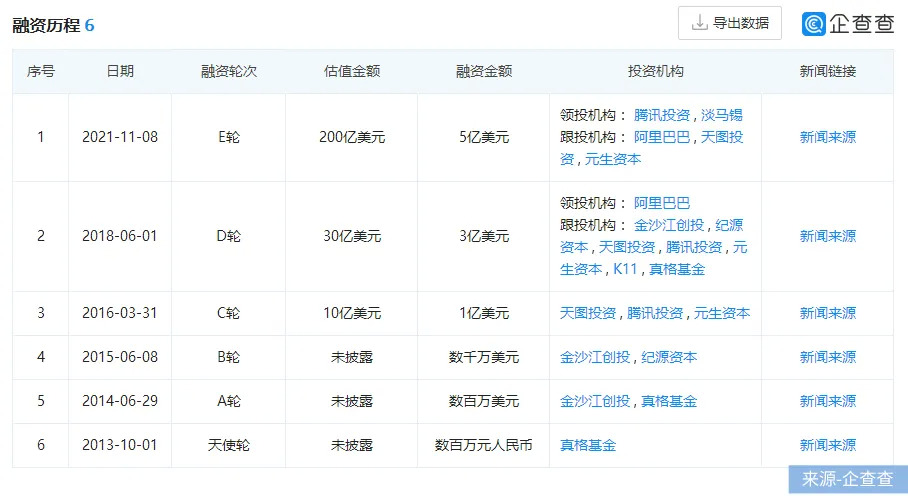Open 新闻来源 link for 2015-06-08 row
Screen dimensions: 908x502
coord(828,357)
